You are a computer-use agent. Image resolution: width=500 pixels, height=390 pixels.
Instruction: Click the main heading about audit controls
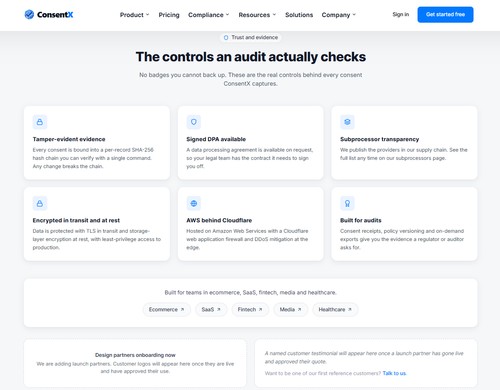(x=251, y=57)
